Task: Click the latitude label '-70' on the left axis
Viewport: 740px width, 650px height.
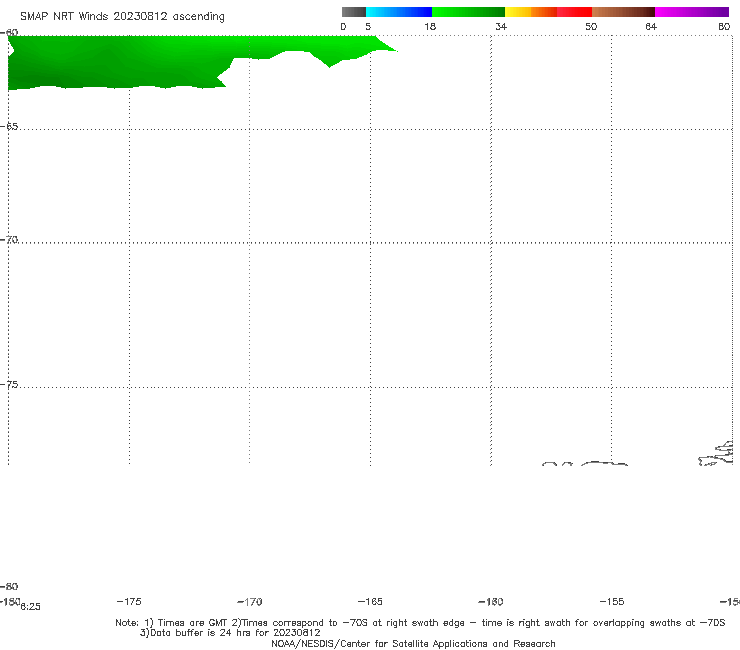Action: pos(9,240)
